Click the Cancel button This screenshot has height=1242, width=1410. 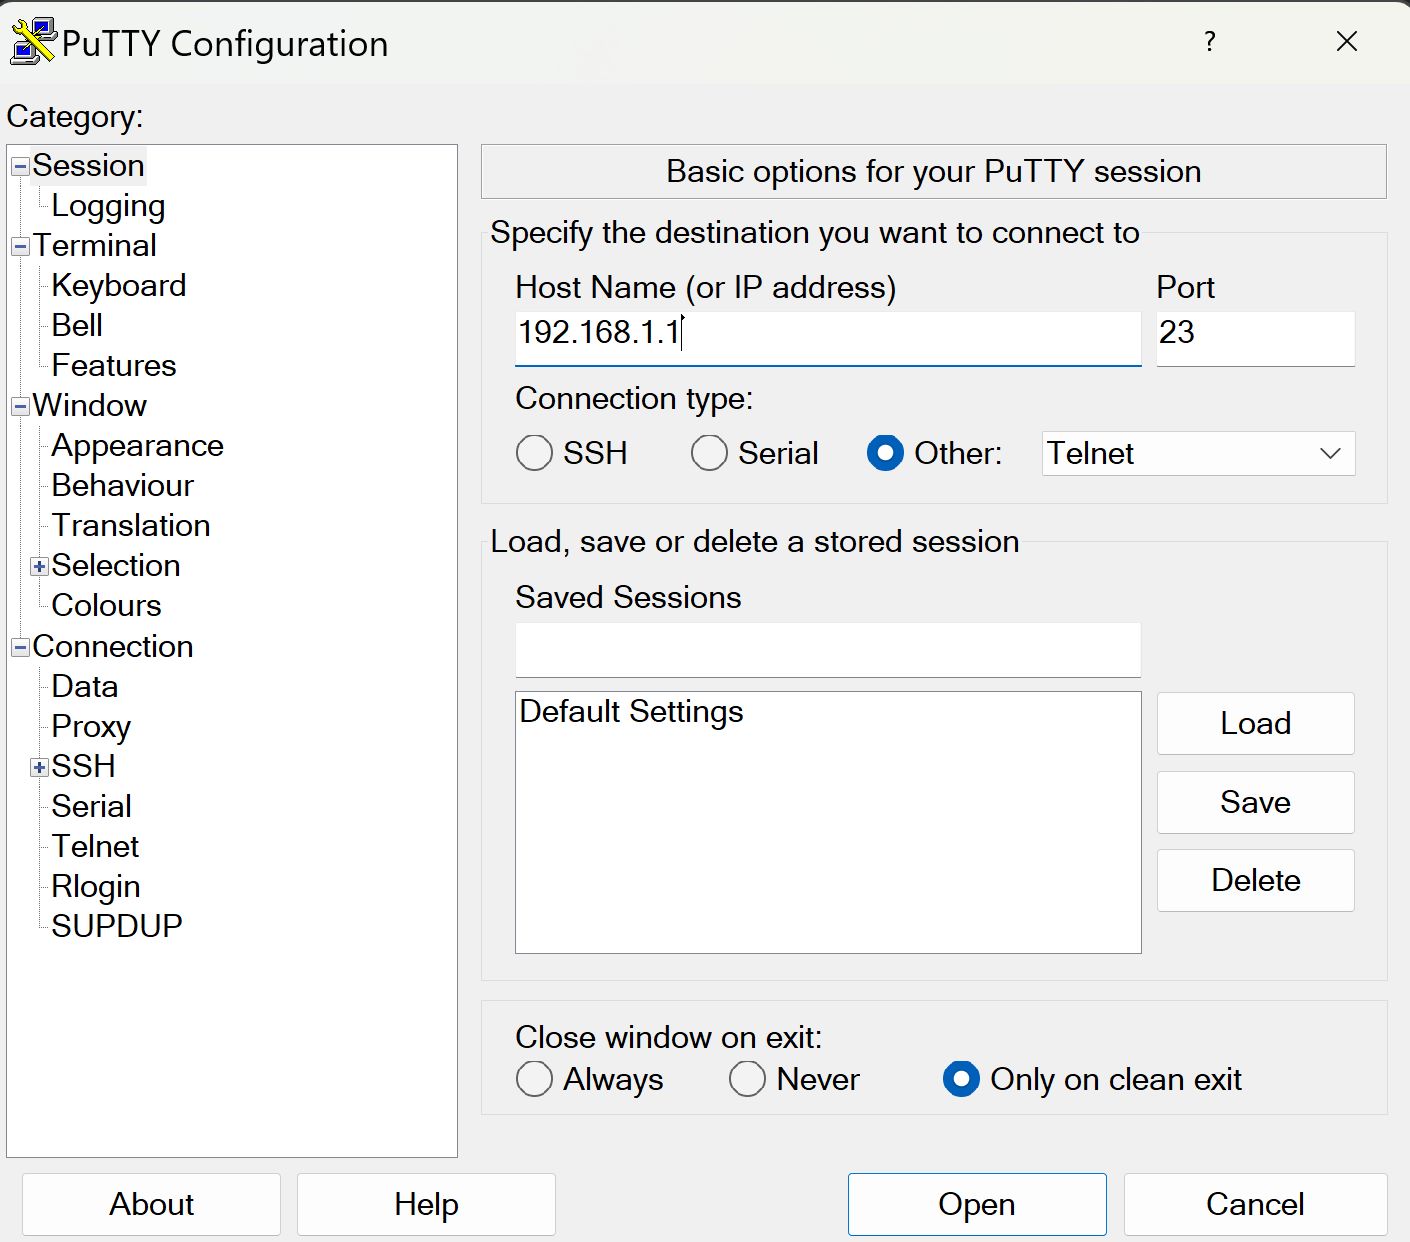[1255, 1204]
